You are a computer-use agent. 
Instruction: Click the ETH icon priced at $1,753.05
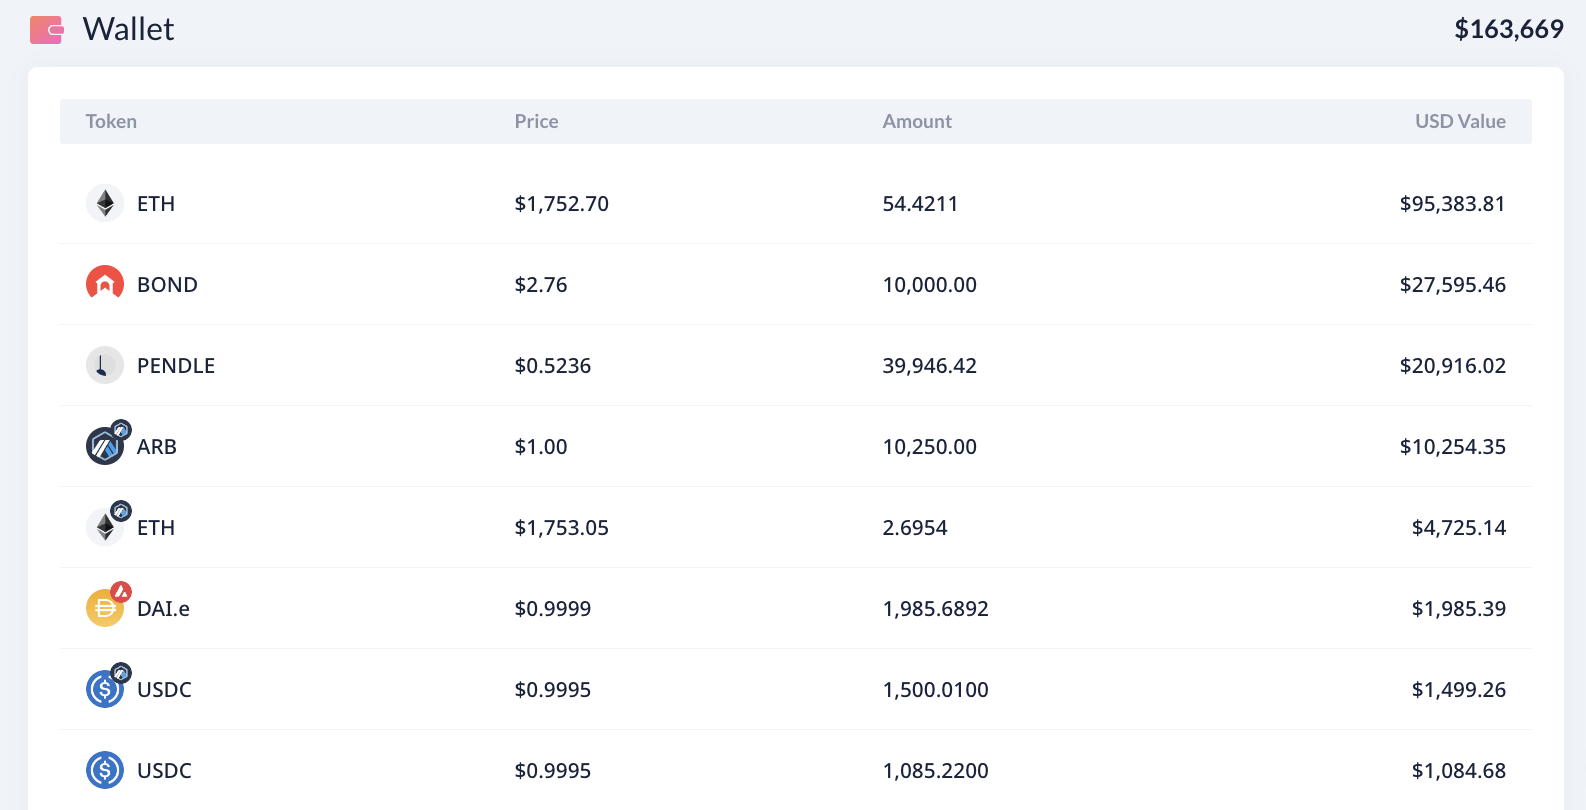tap(105, 527)
